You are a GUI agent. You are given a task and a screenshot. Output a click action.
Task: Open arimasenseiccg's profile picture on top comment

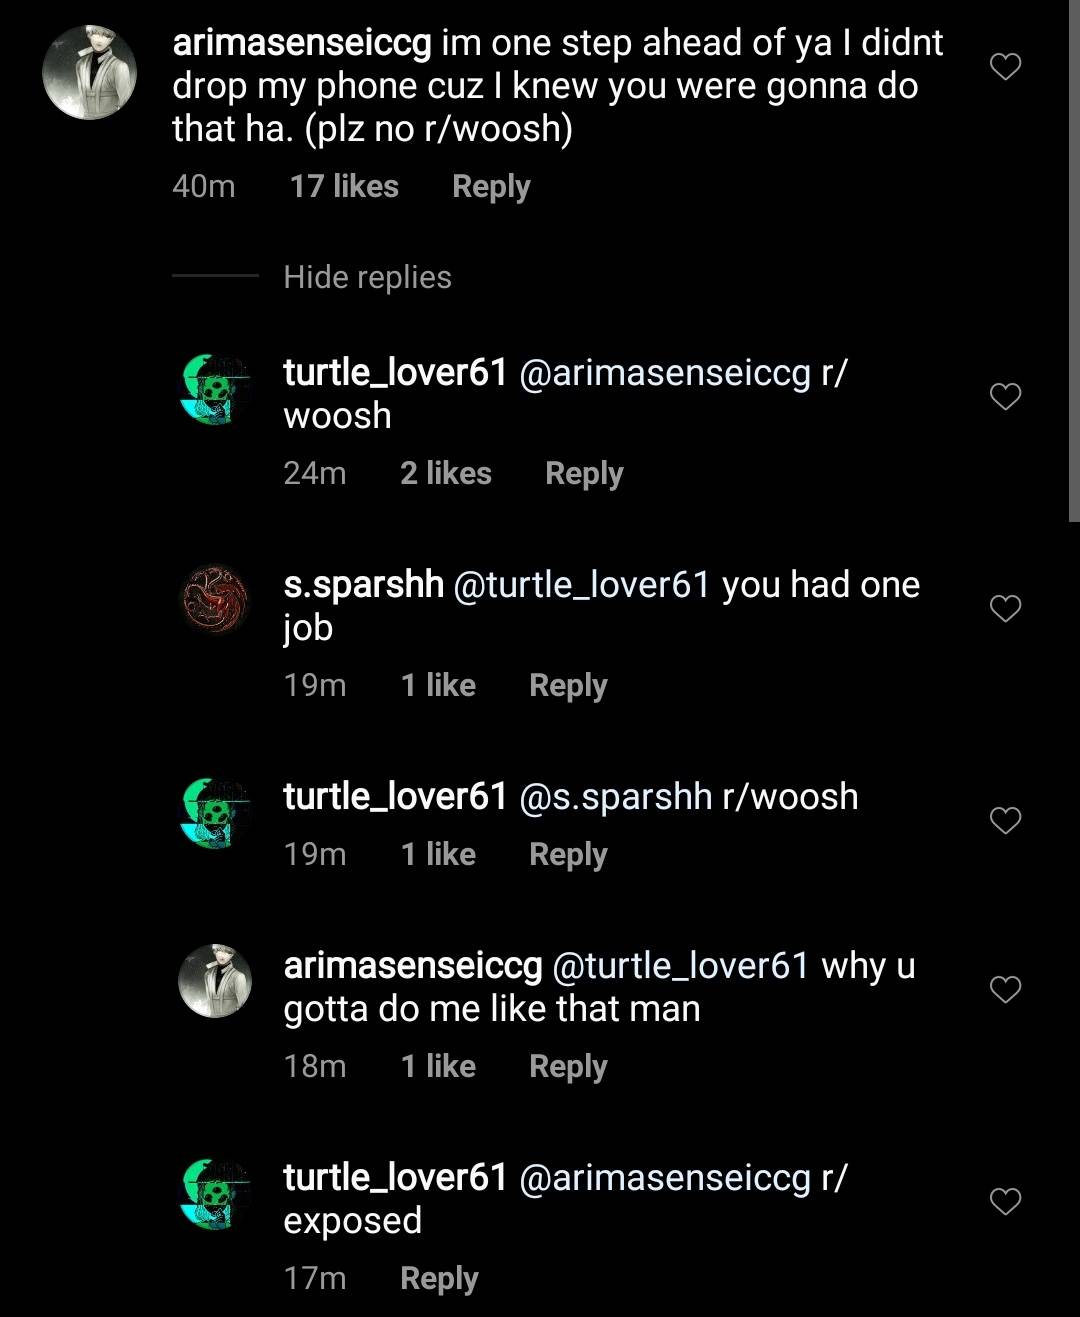pos(89,73)
